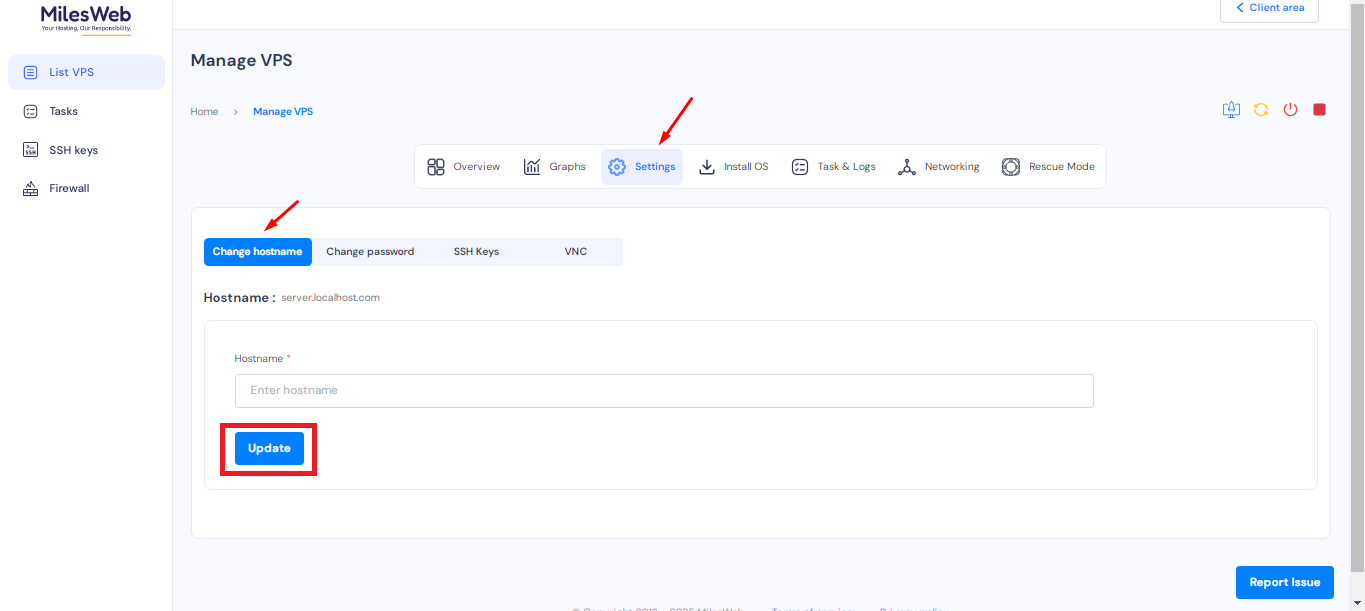
Task: Click the Home breadcrumb link
Action: pyautogui.click(x=204, y=112)
